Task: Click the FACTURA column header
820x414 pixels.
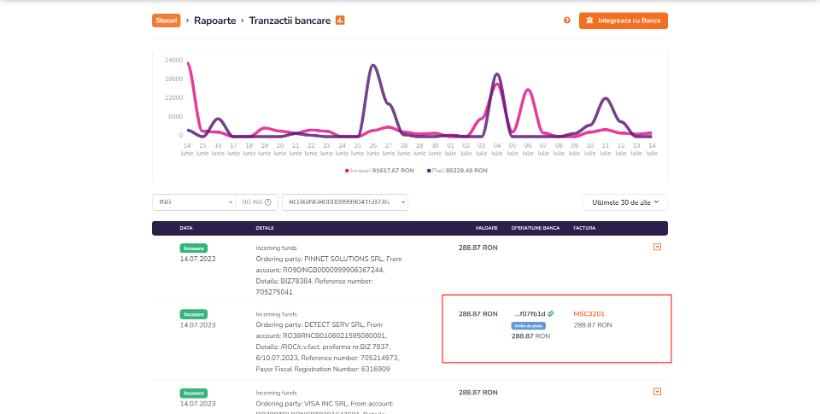Action: click(x=584, y=228)
